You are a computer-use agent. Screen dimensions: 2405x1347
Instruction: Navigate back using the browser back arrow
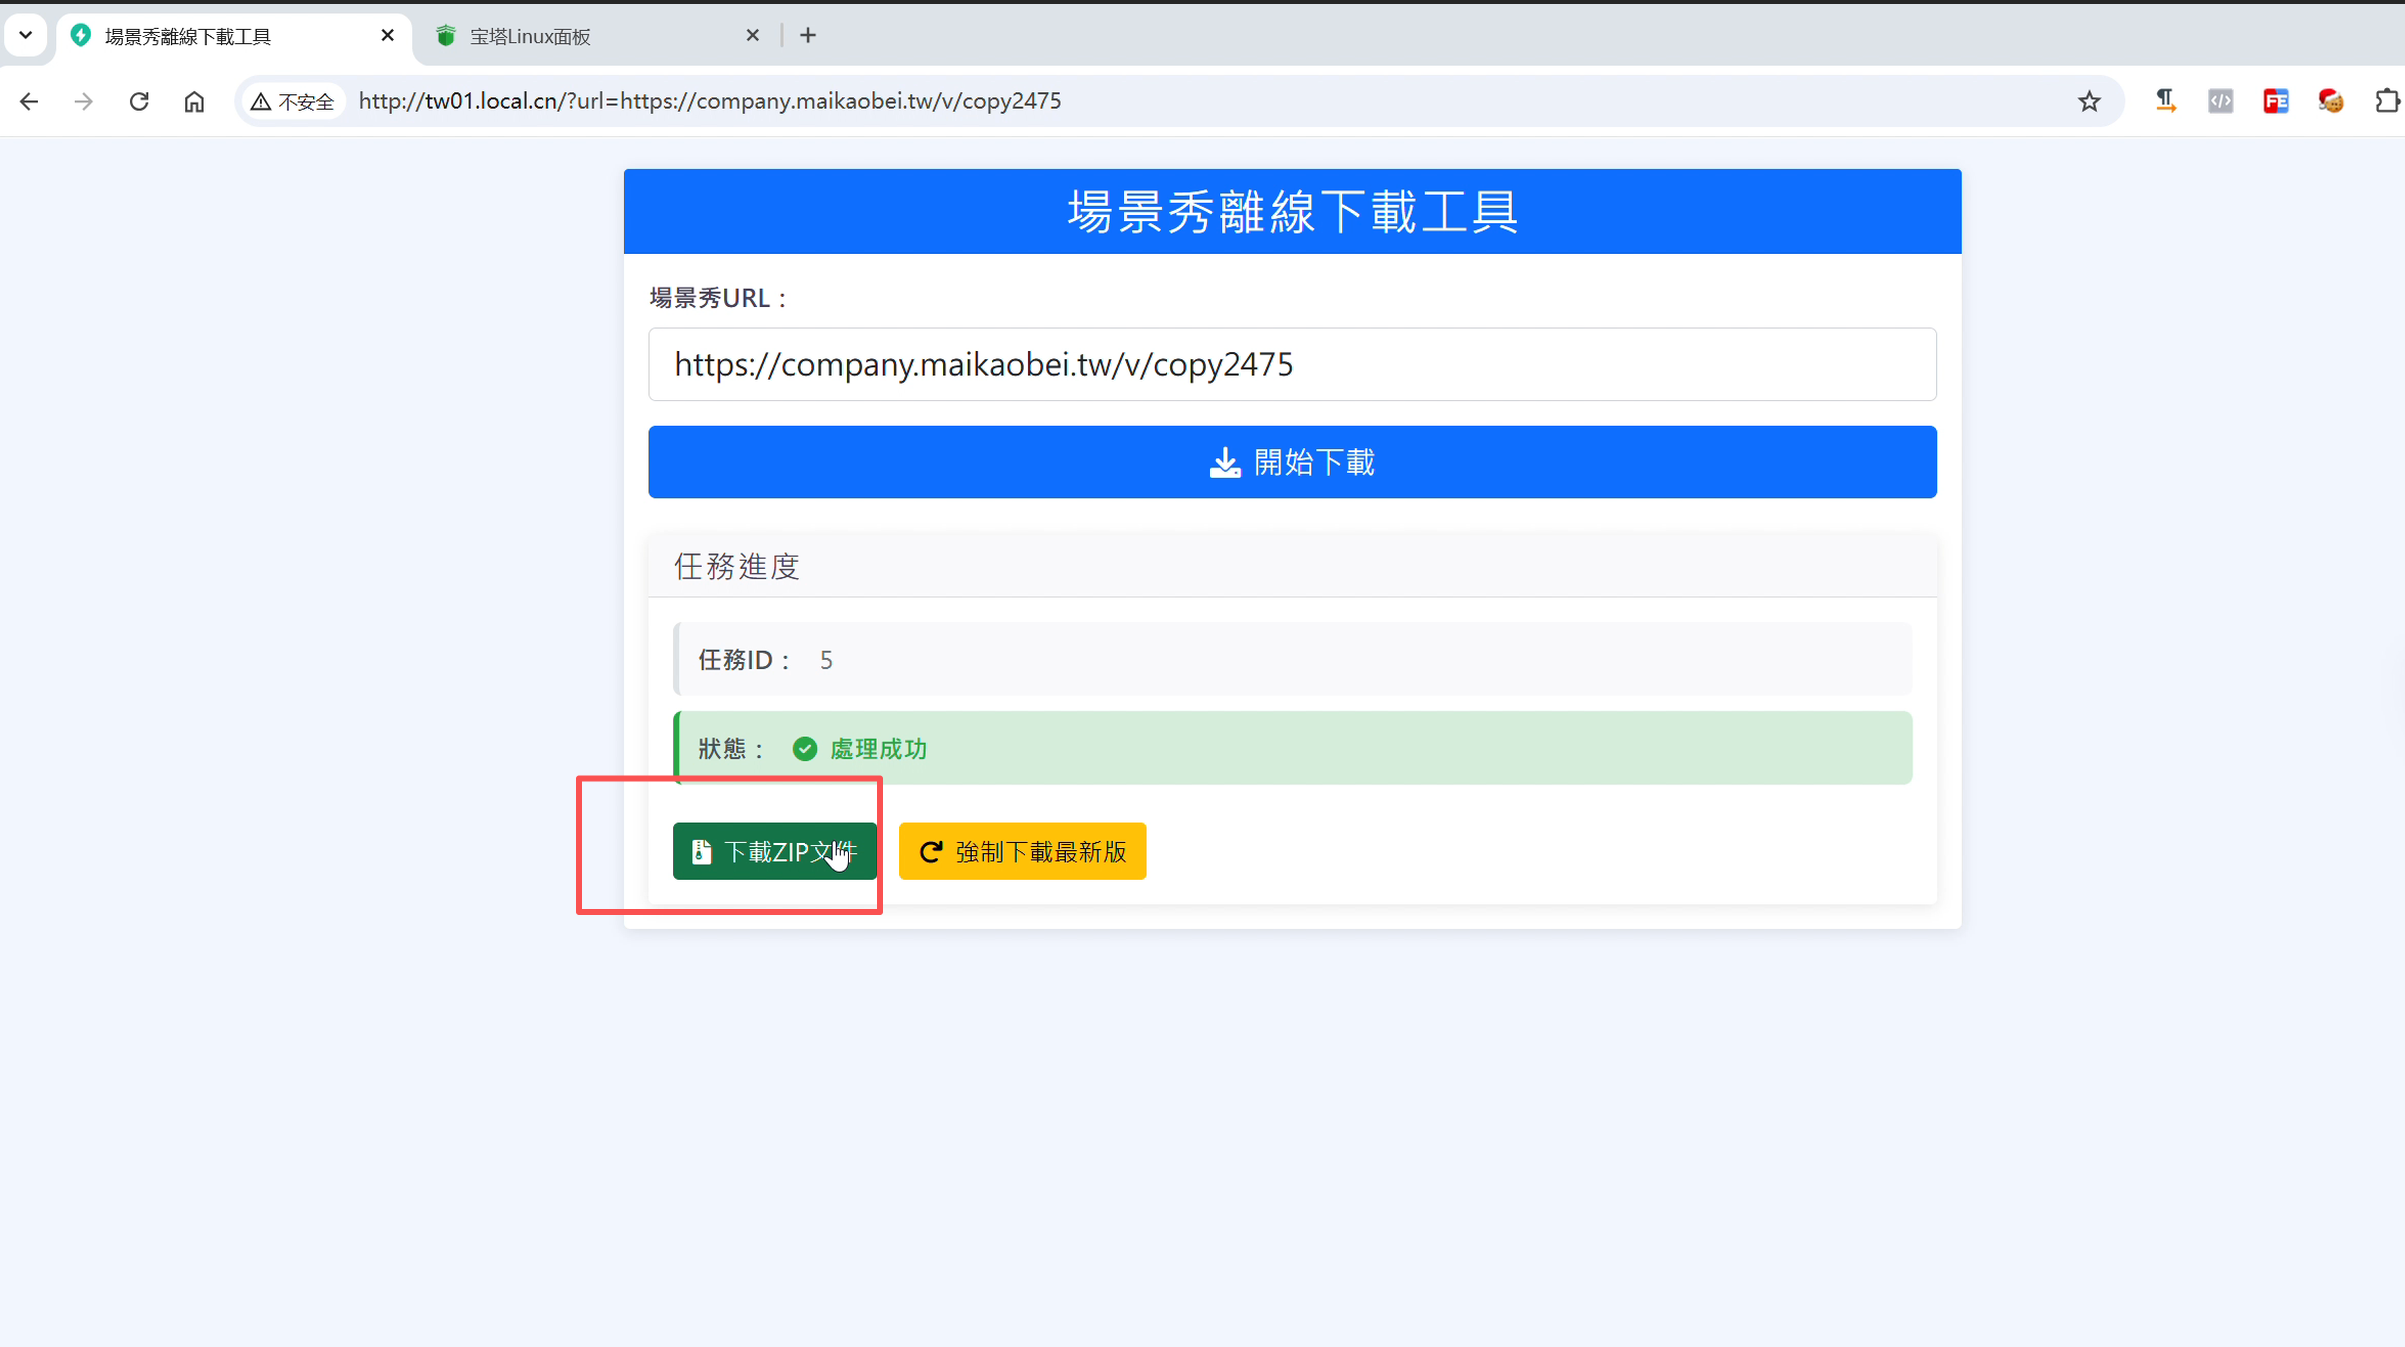point(29,101)
